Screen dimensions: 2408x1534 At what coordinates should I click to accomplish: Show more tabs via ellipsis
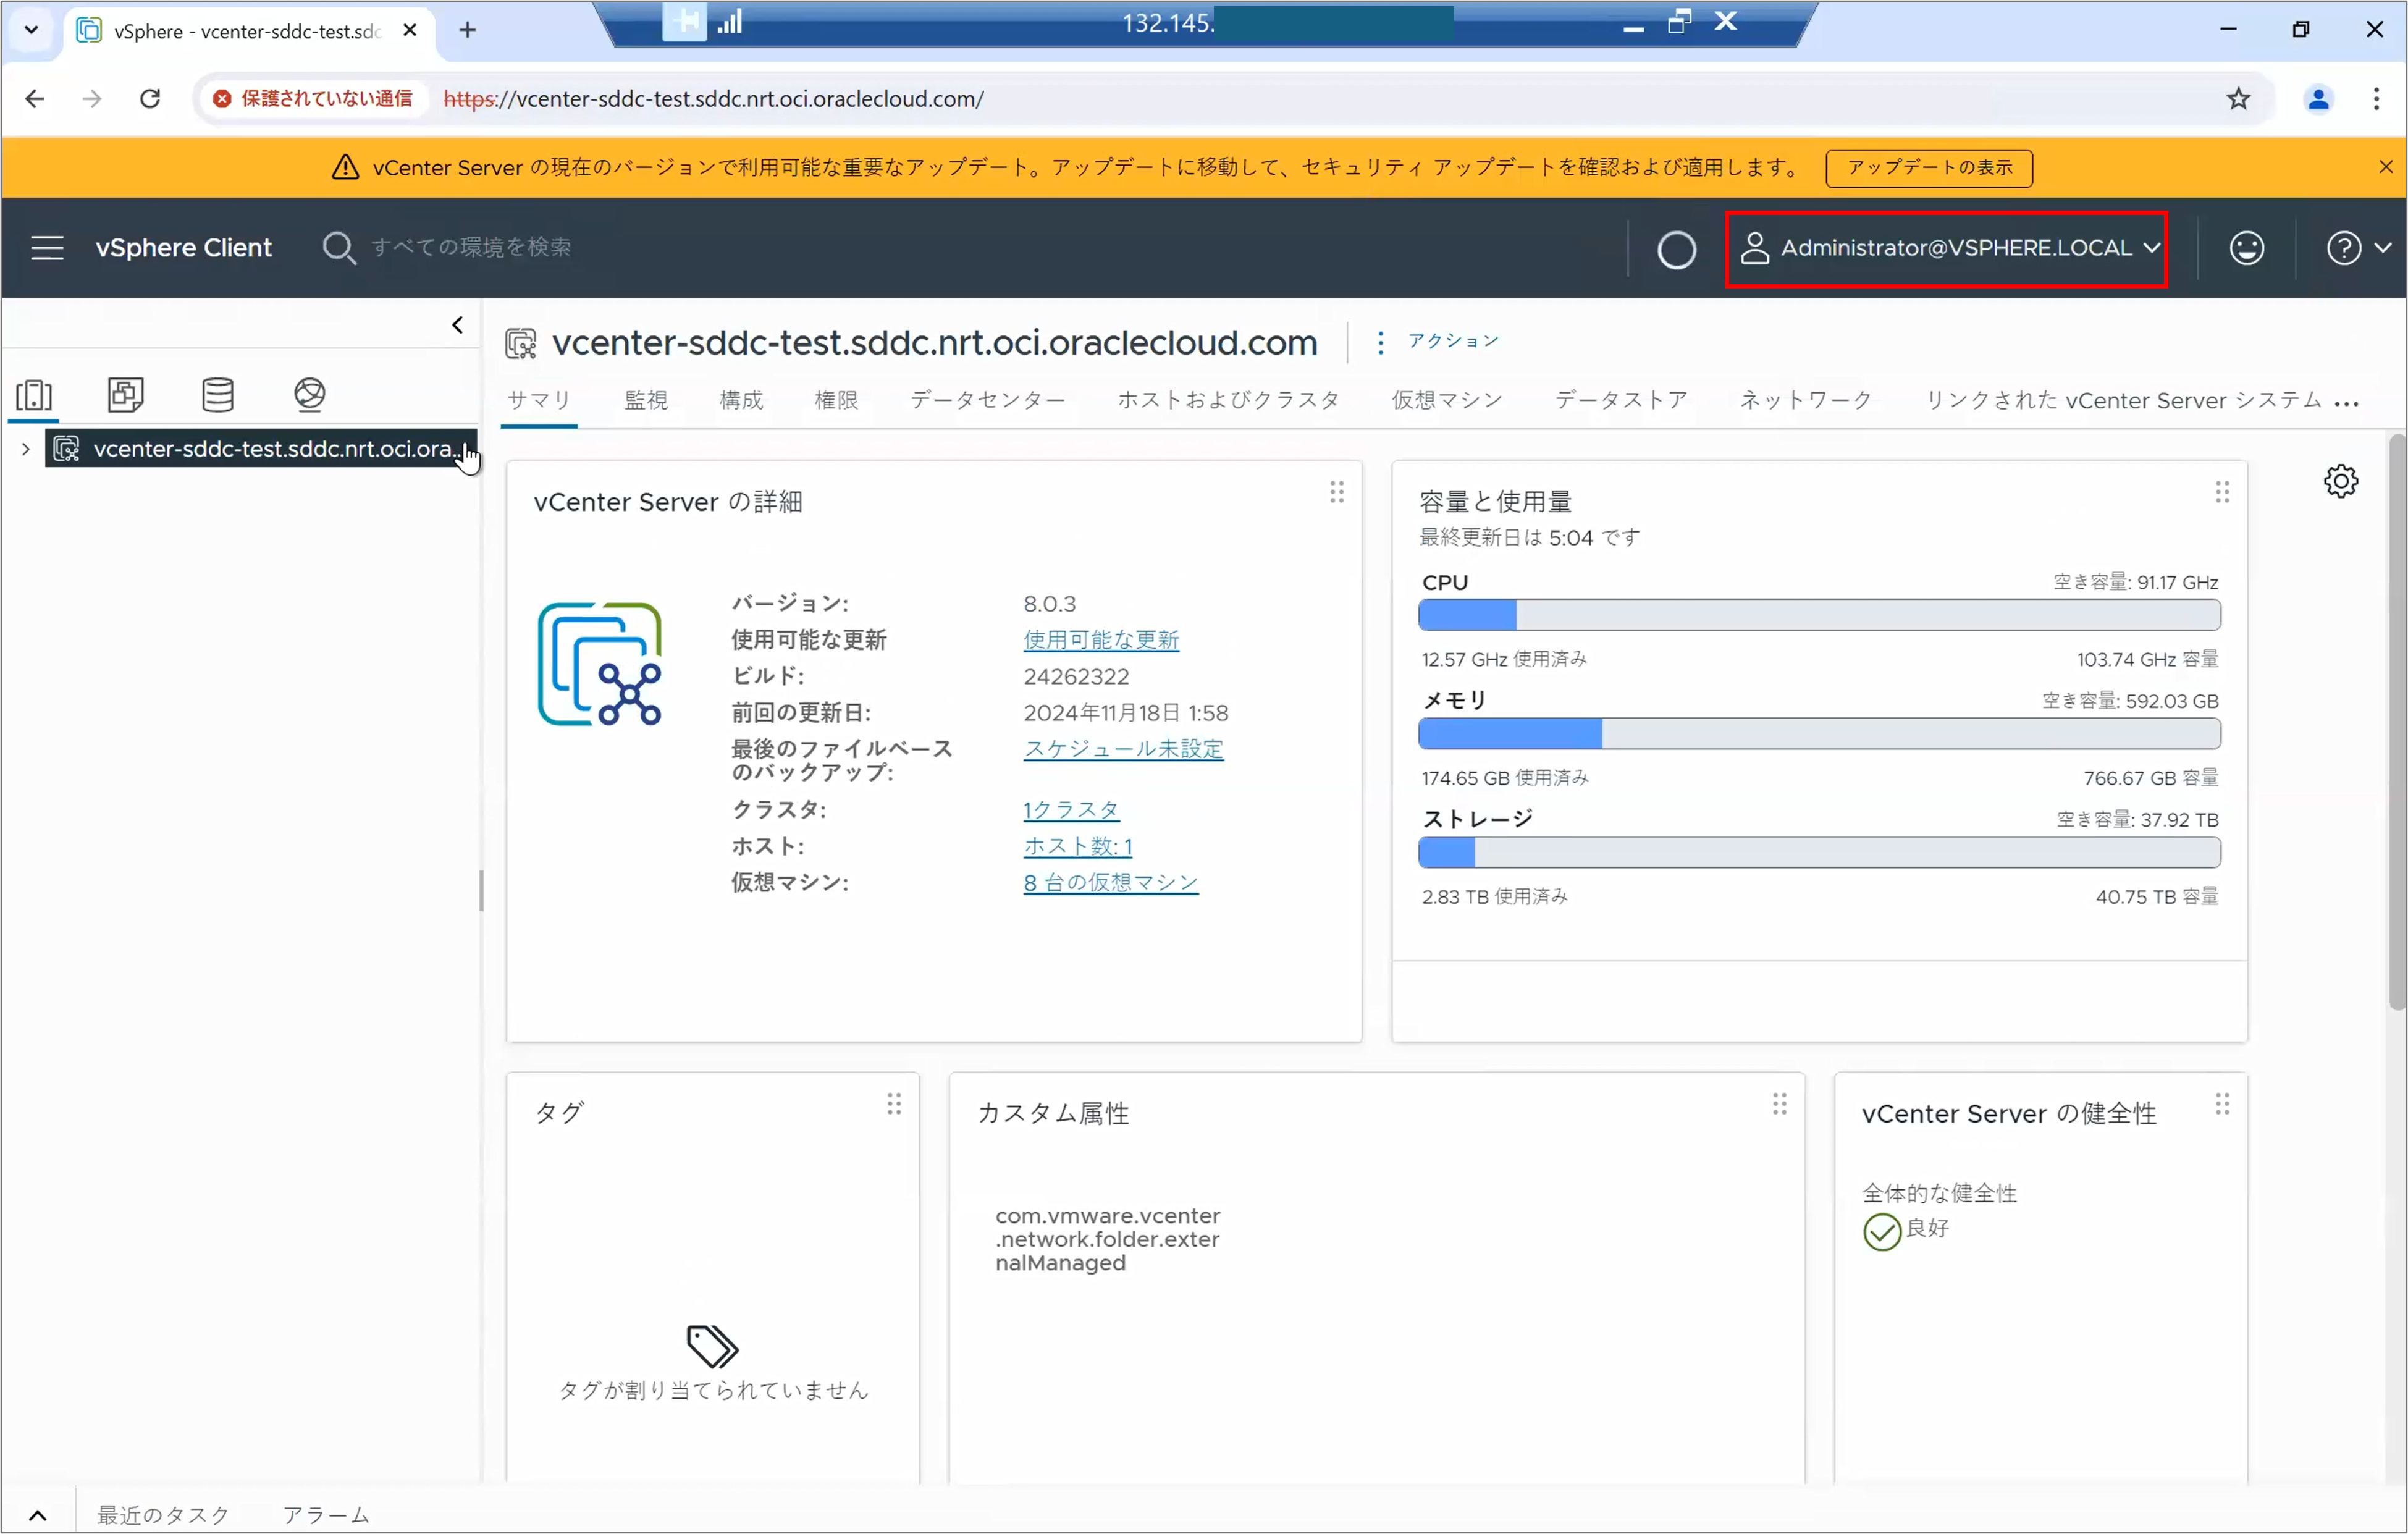coord(2346,403)
